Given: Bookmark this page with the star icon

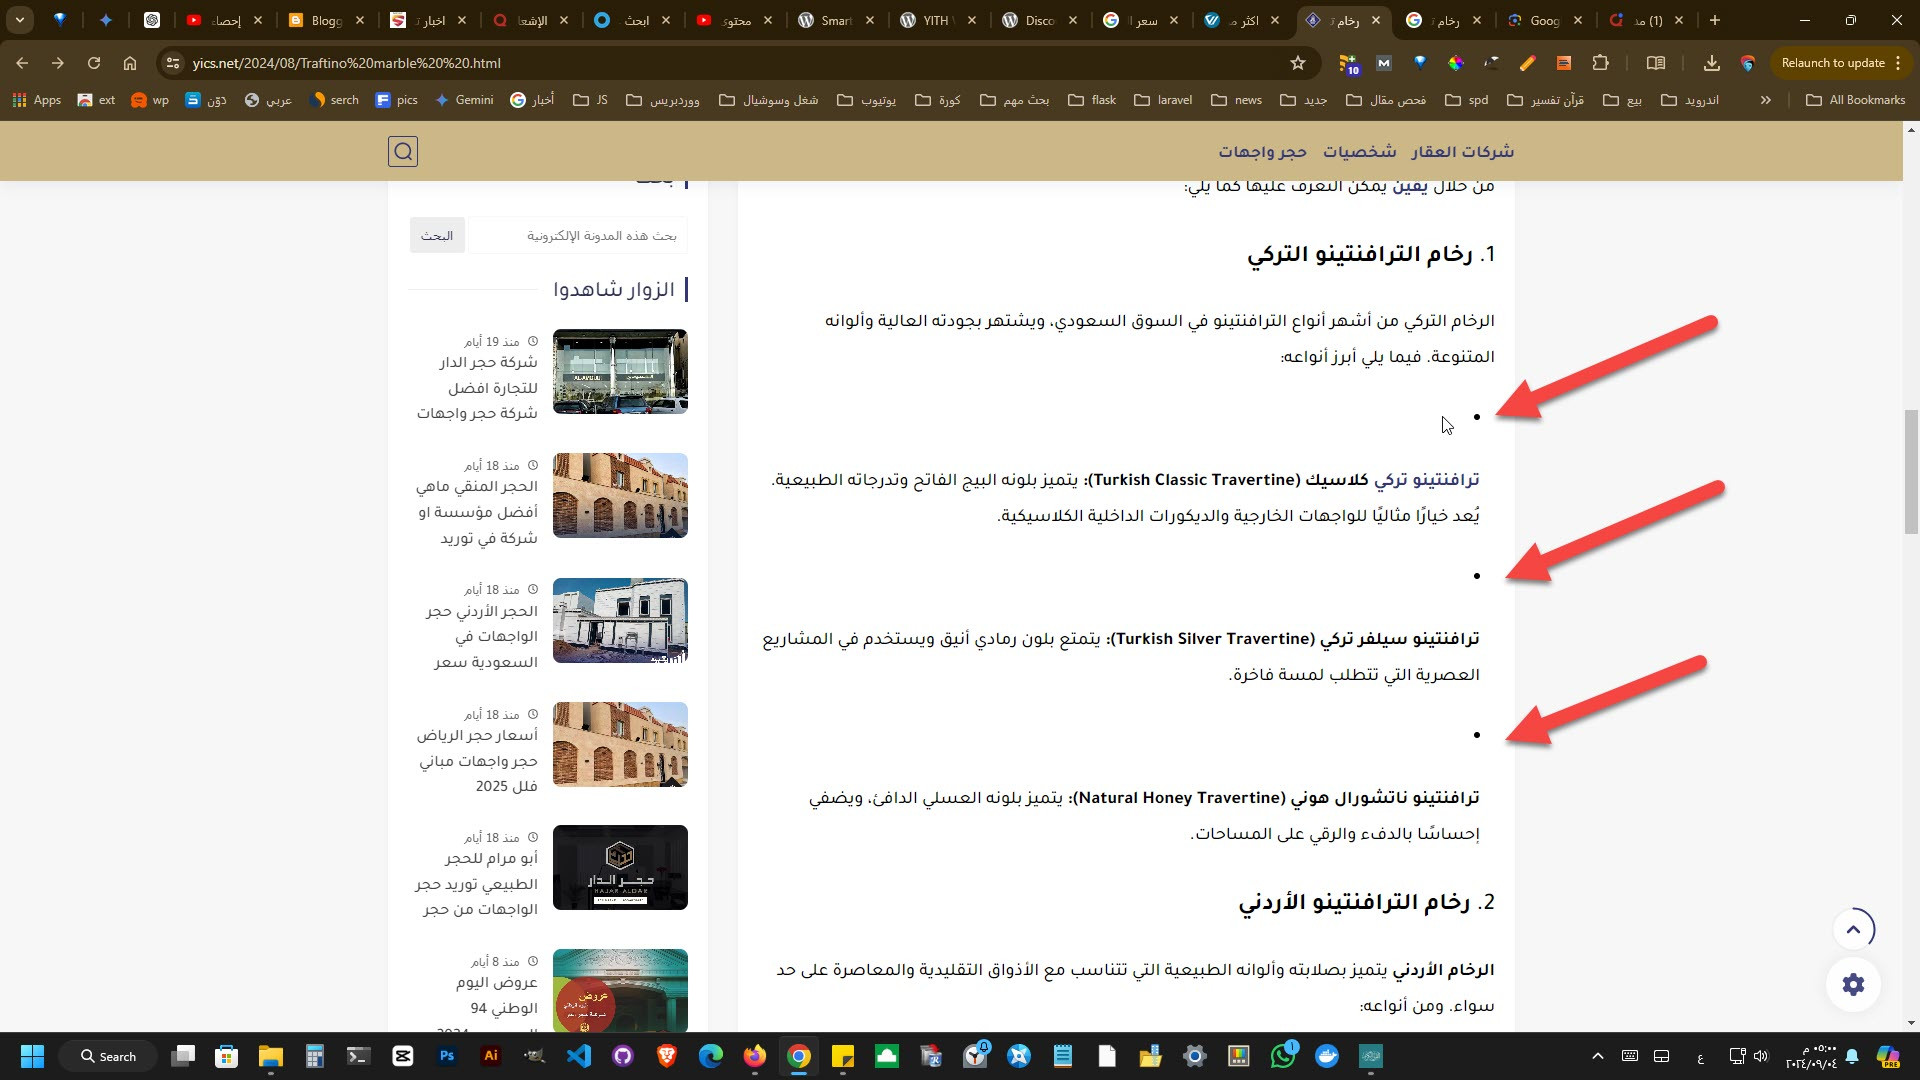Looking at the screenshot, I should (1298, 63).
